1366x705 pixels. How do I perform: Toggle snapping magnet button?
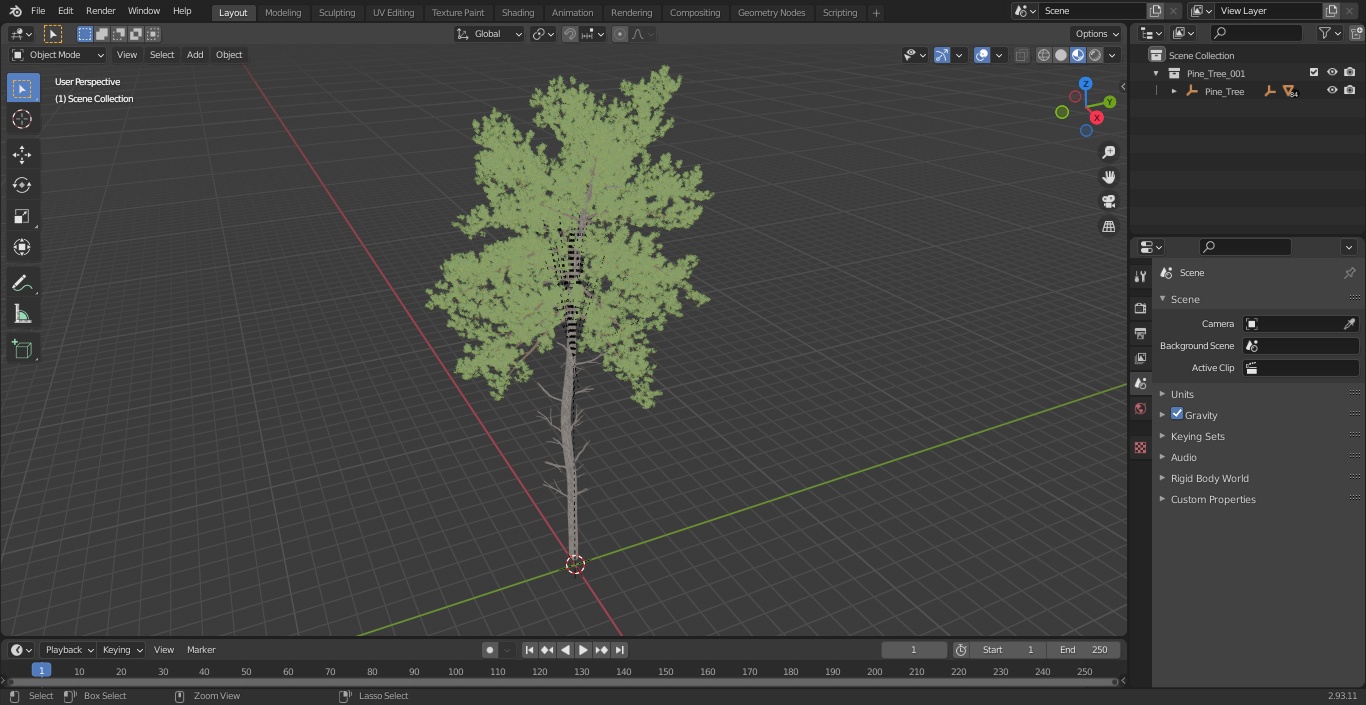coord(570,34)
